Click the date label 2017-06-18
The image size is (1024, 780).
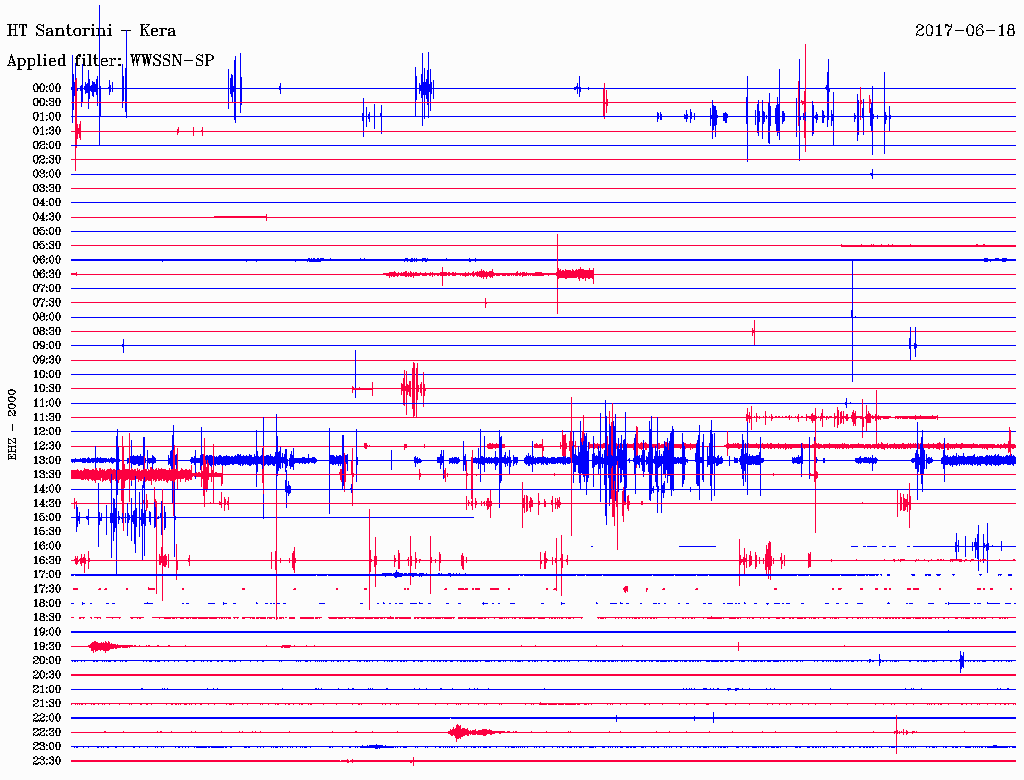965,31
